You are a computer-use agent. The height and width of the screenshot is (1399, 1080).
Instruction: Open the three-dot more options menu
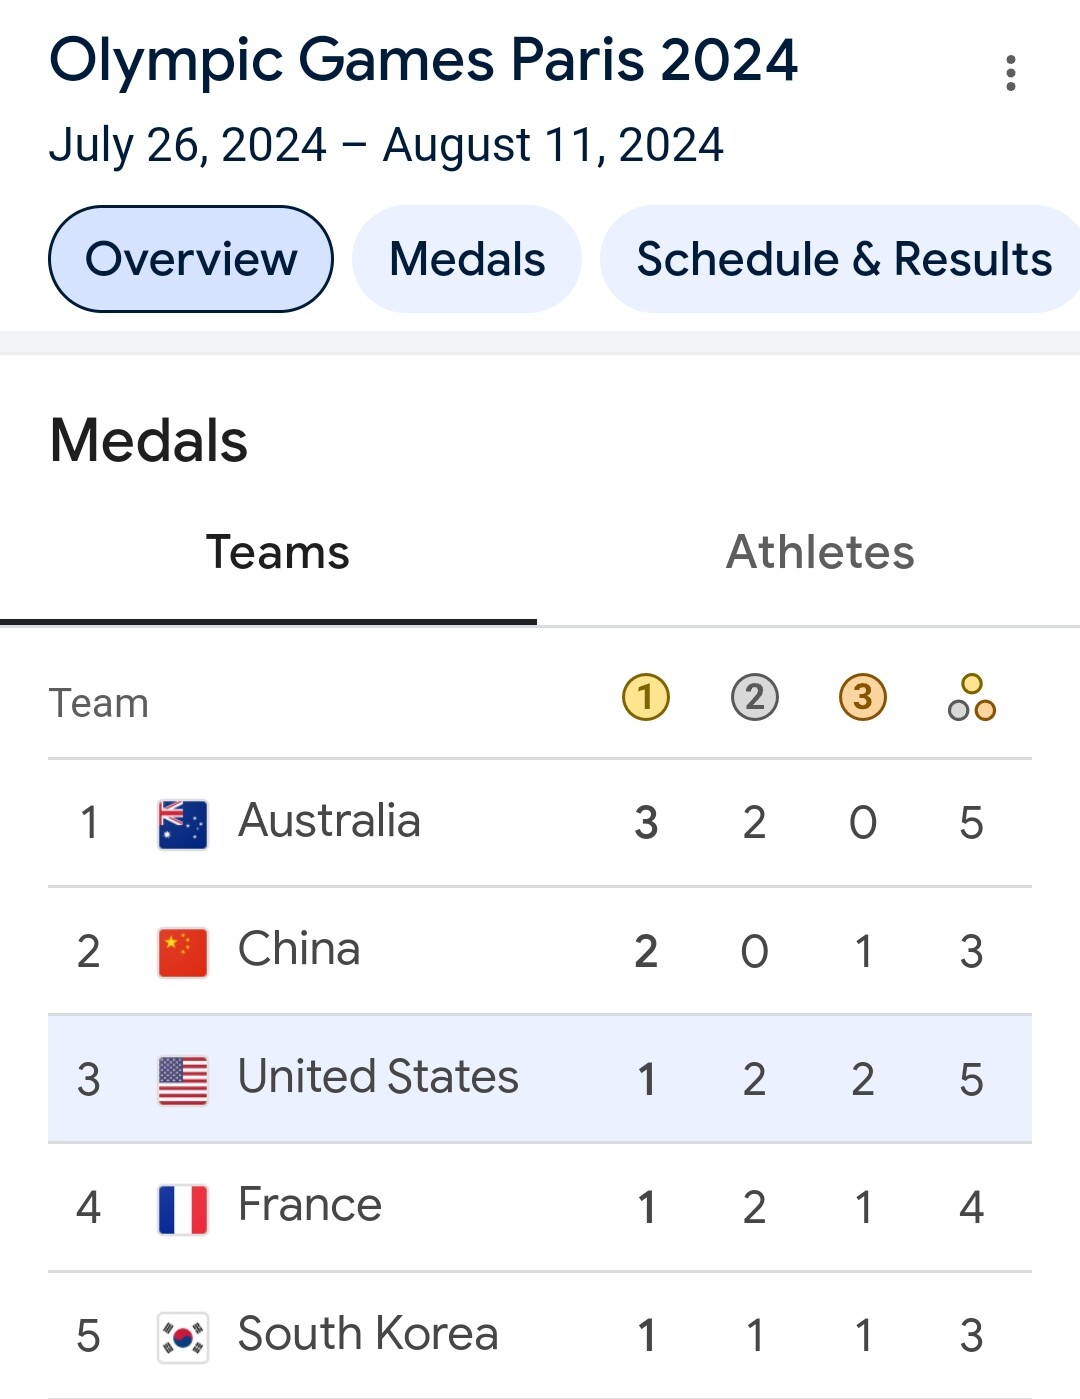[1011, 73]
